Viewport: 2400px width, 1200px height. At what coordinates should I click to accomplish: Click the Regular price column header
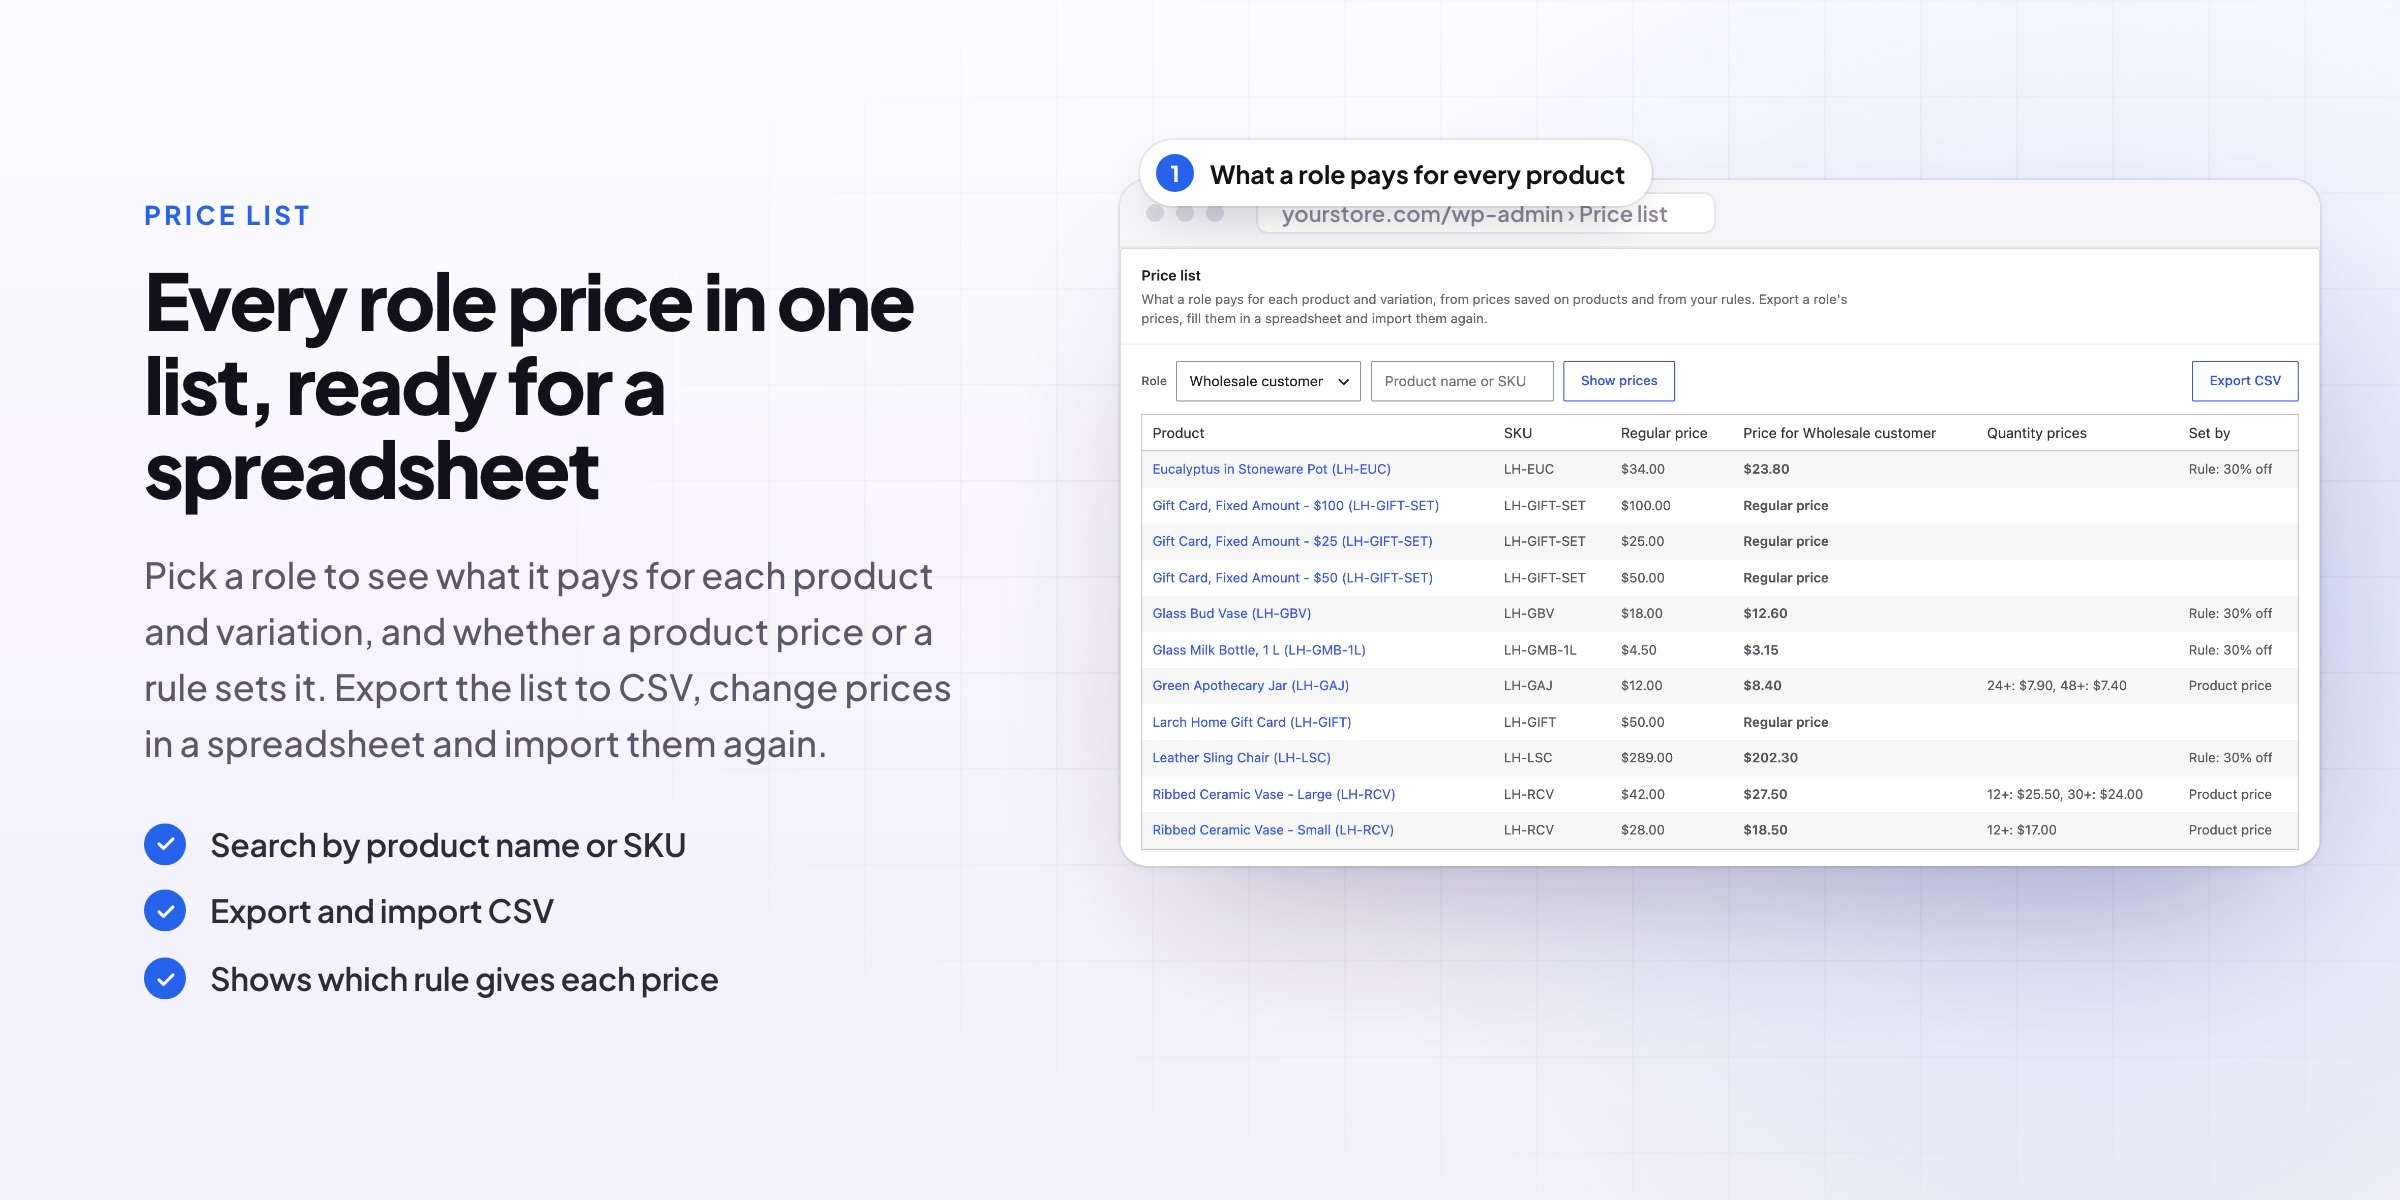(x=1664, y=433)
